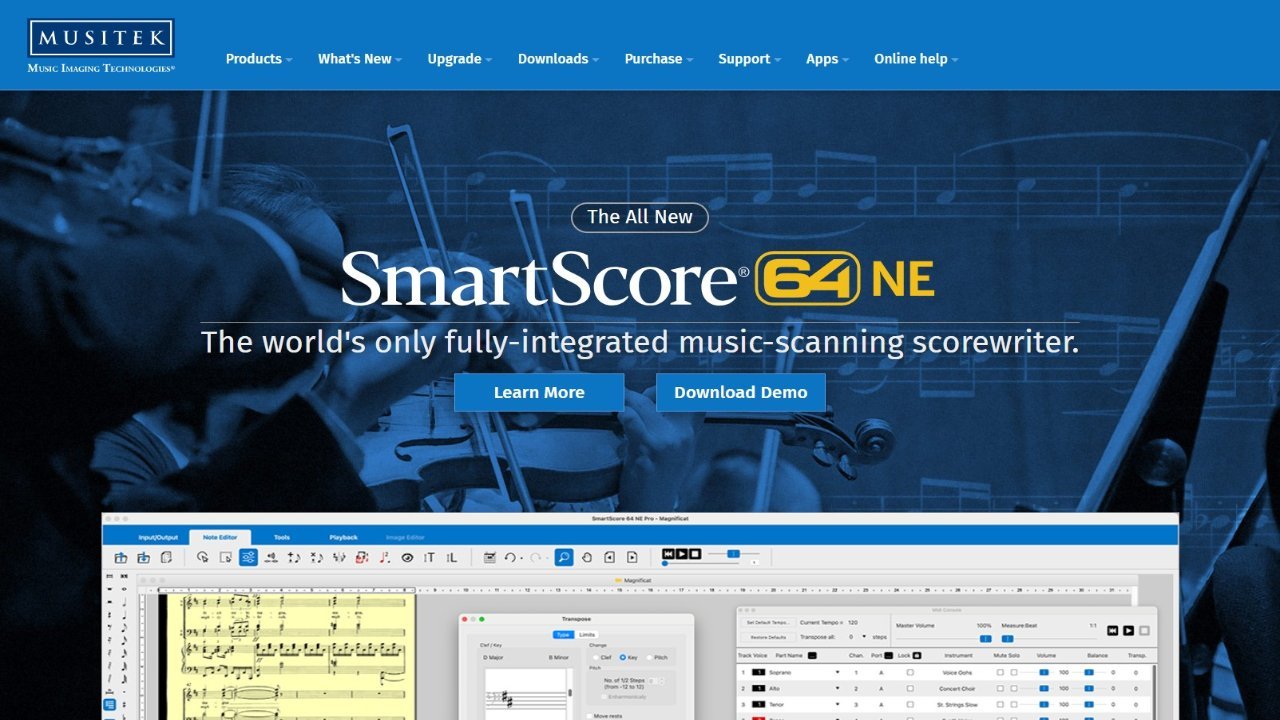Click play in the MIDI console window

(x=1128, y=630)
